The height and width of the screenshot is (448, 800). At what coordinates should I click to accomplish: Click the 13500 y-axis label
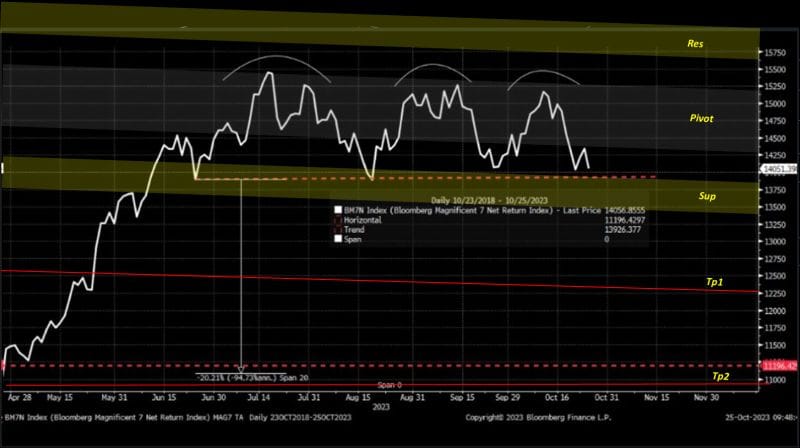pyautogui.click(x=776, y=207)
